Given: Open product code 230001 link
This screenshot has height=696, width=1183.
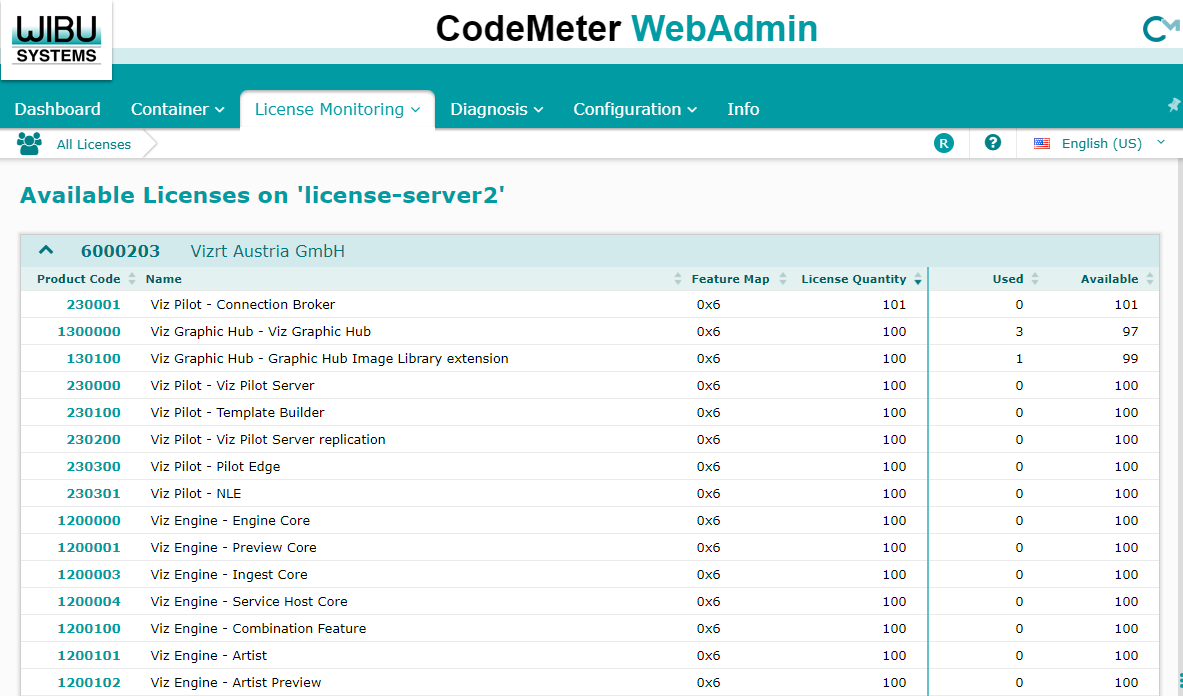Looking at the screenshot, I should tap(93, 305).
